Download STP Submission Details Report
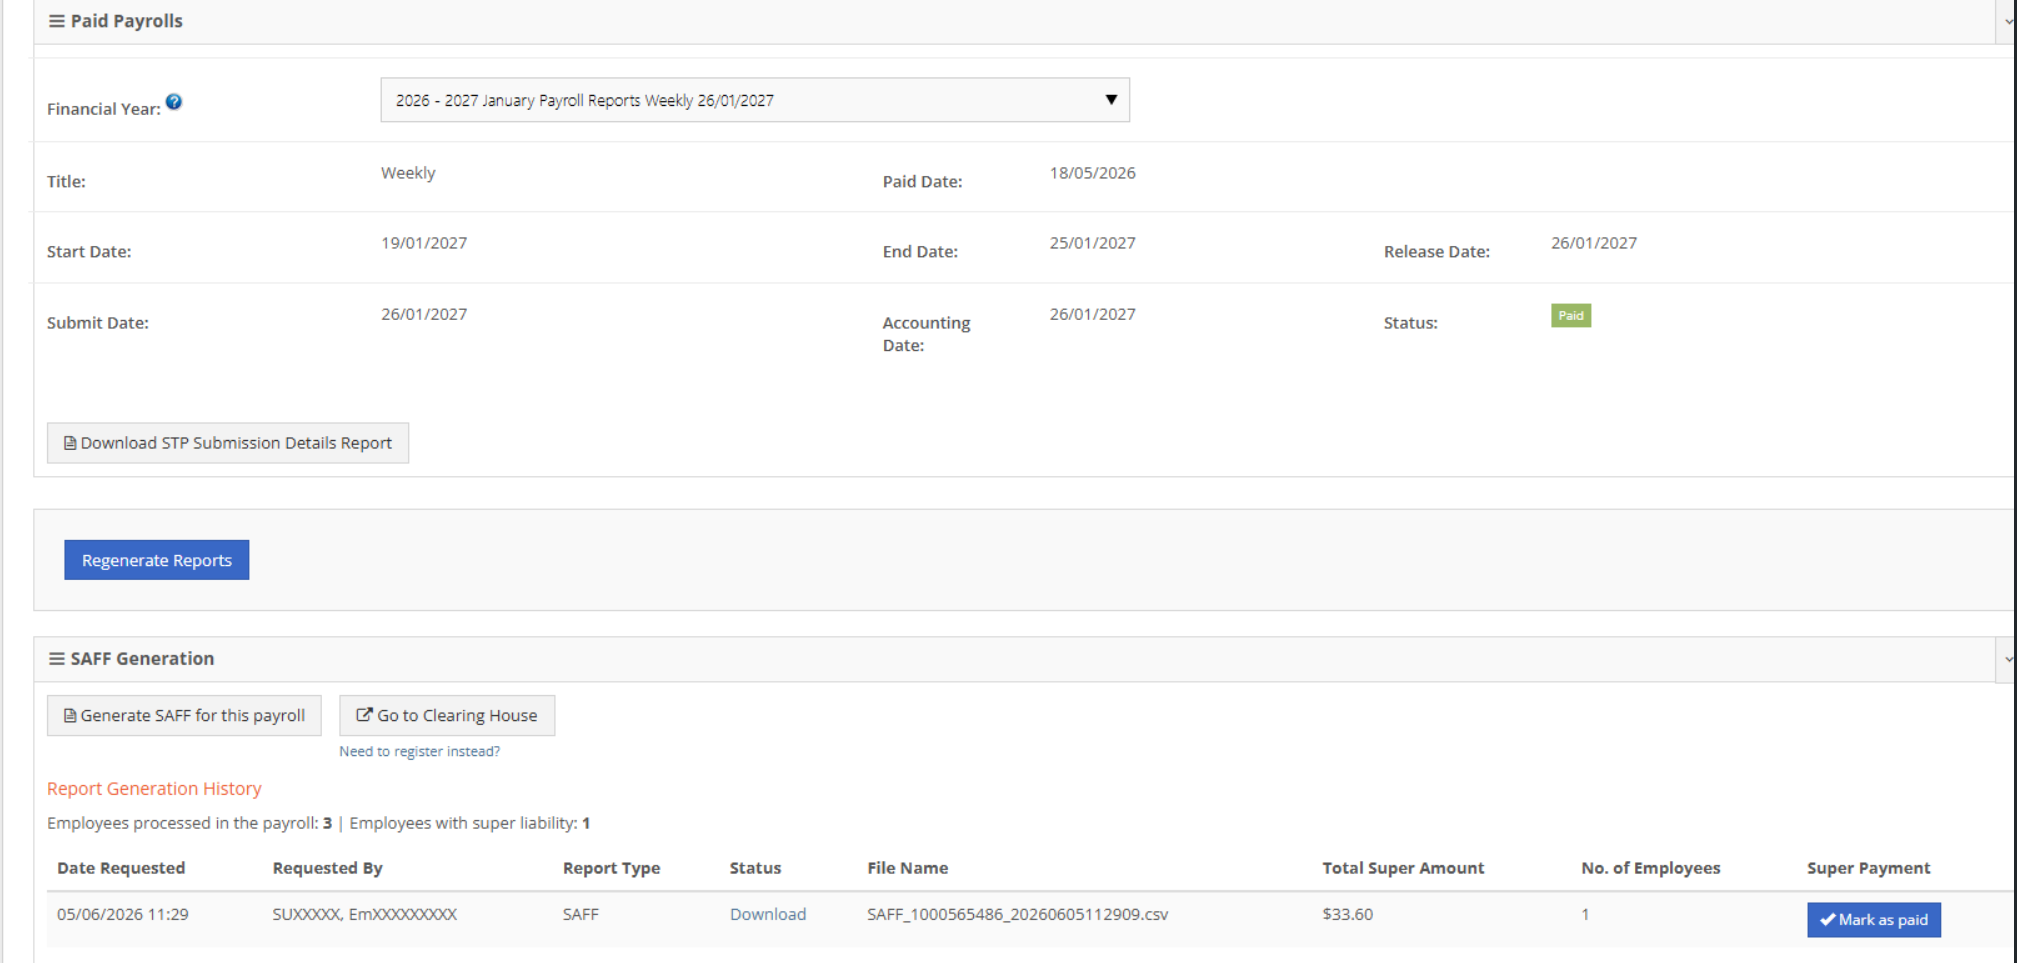The image size is (2017, 963). [x=228, y=443]
